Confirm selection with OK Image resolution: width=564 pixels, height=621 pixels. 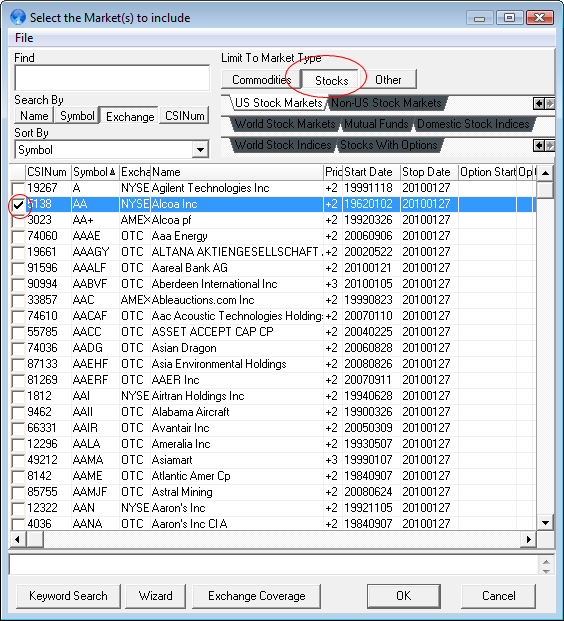click(x=404, y=596)
